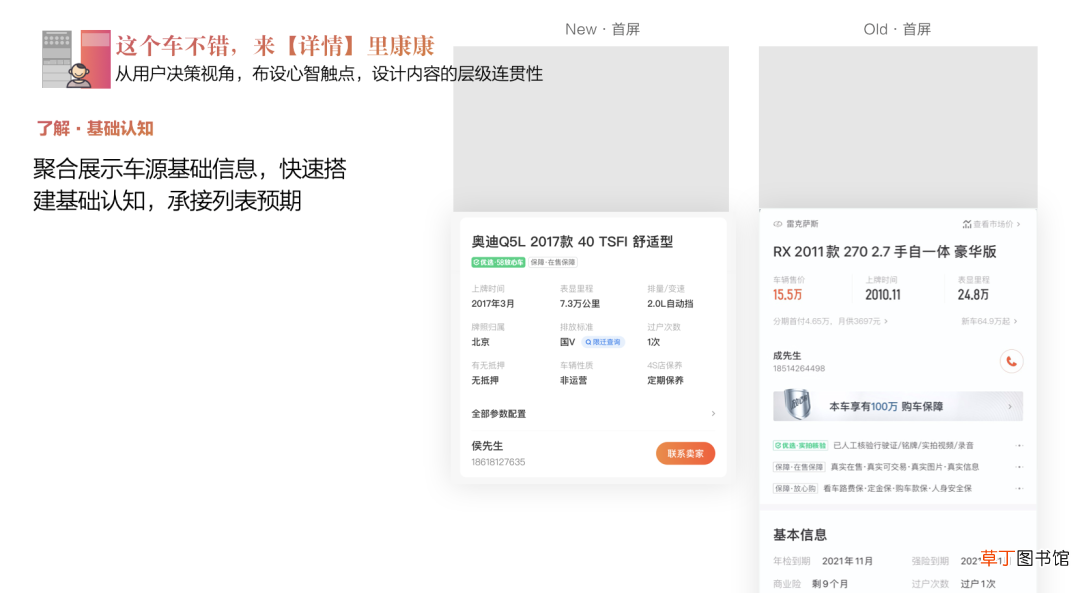Click the 北京 plate location value
The height and width of the screenshot is (593, 1080).
tap(480, 342)
